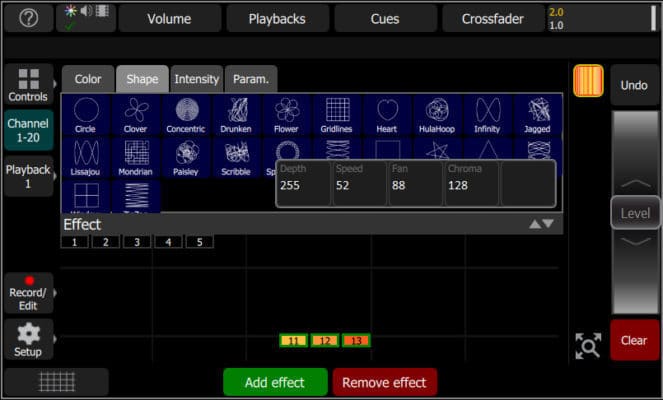Viewport: 663px width, 400px height.
Task: Expand the Controls side panel
Action: (28, 86)
